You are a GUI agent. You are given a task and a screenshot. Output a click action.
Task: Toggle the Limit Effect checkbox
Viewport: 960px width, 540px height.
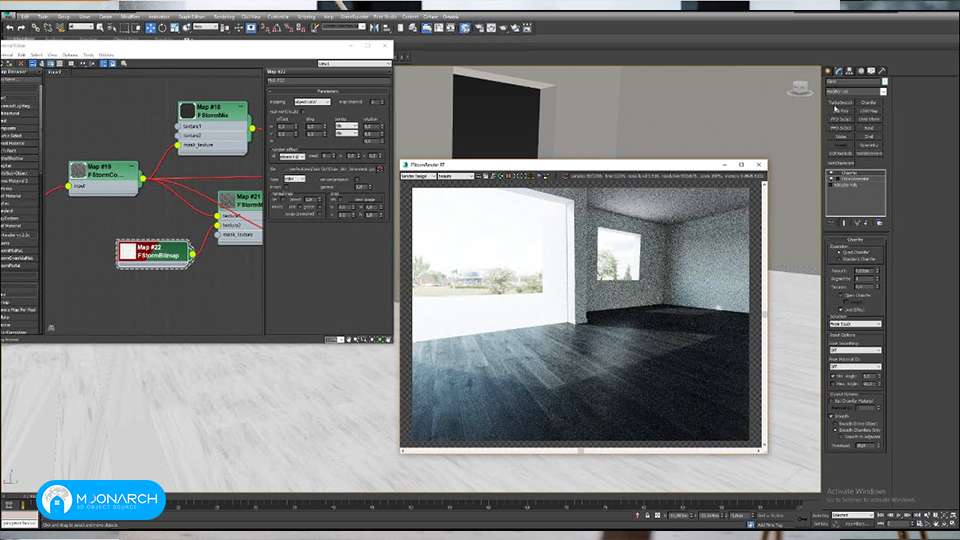tap(841, 310)
